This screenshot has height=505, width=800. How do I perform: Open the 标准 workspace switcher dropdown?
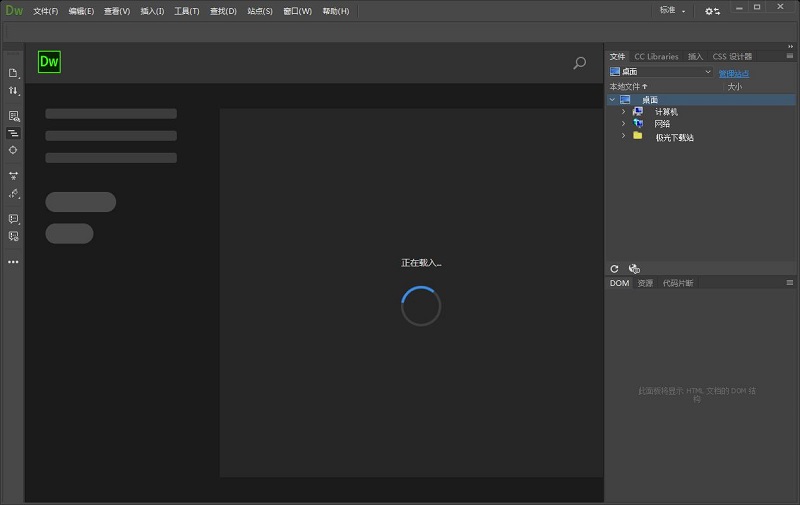pos(672,11)
